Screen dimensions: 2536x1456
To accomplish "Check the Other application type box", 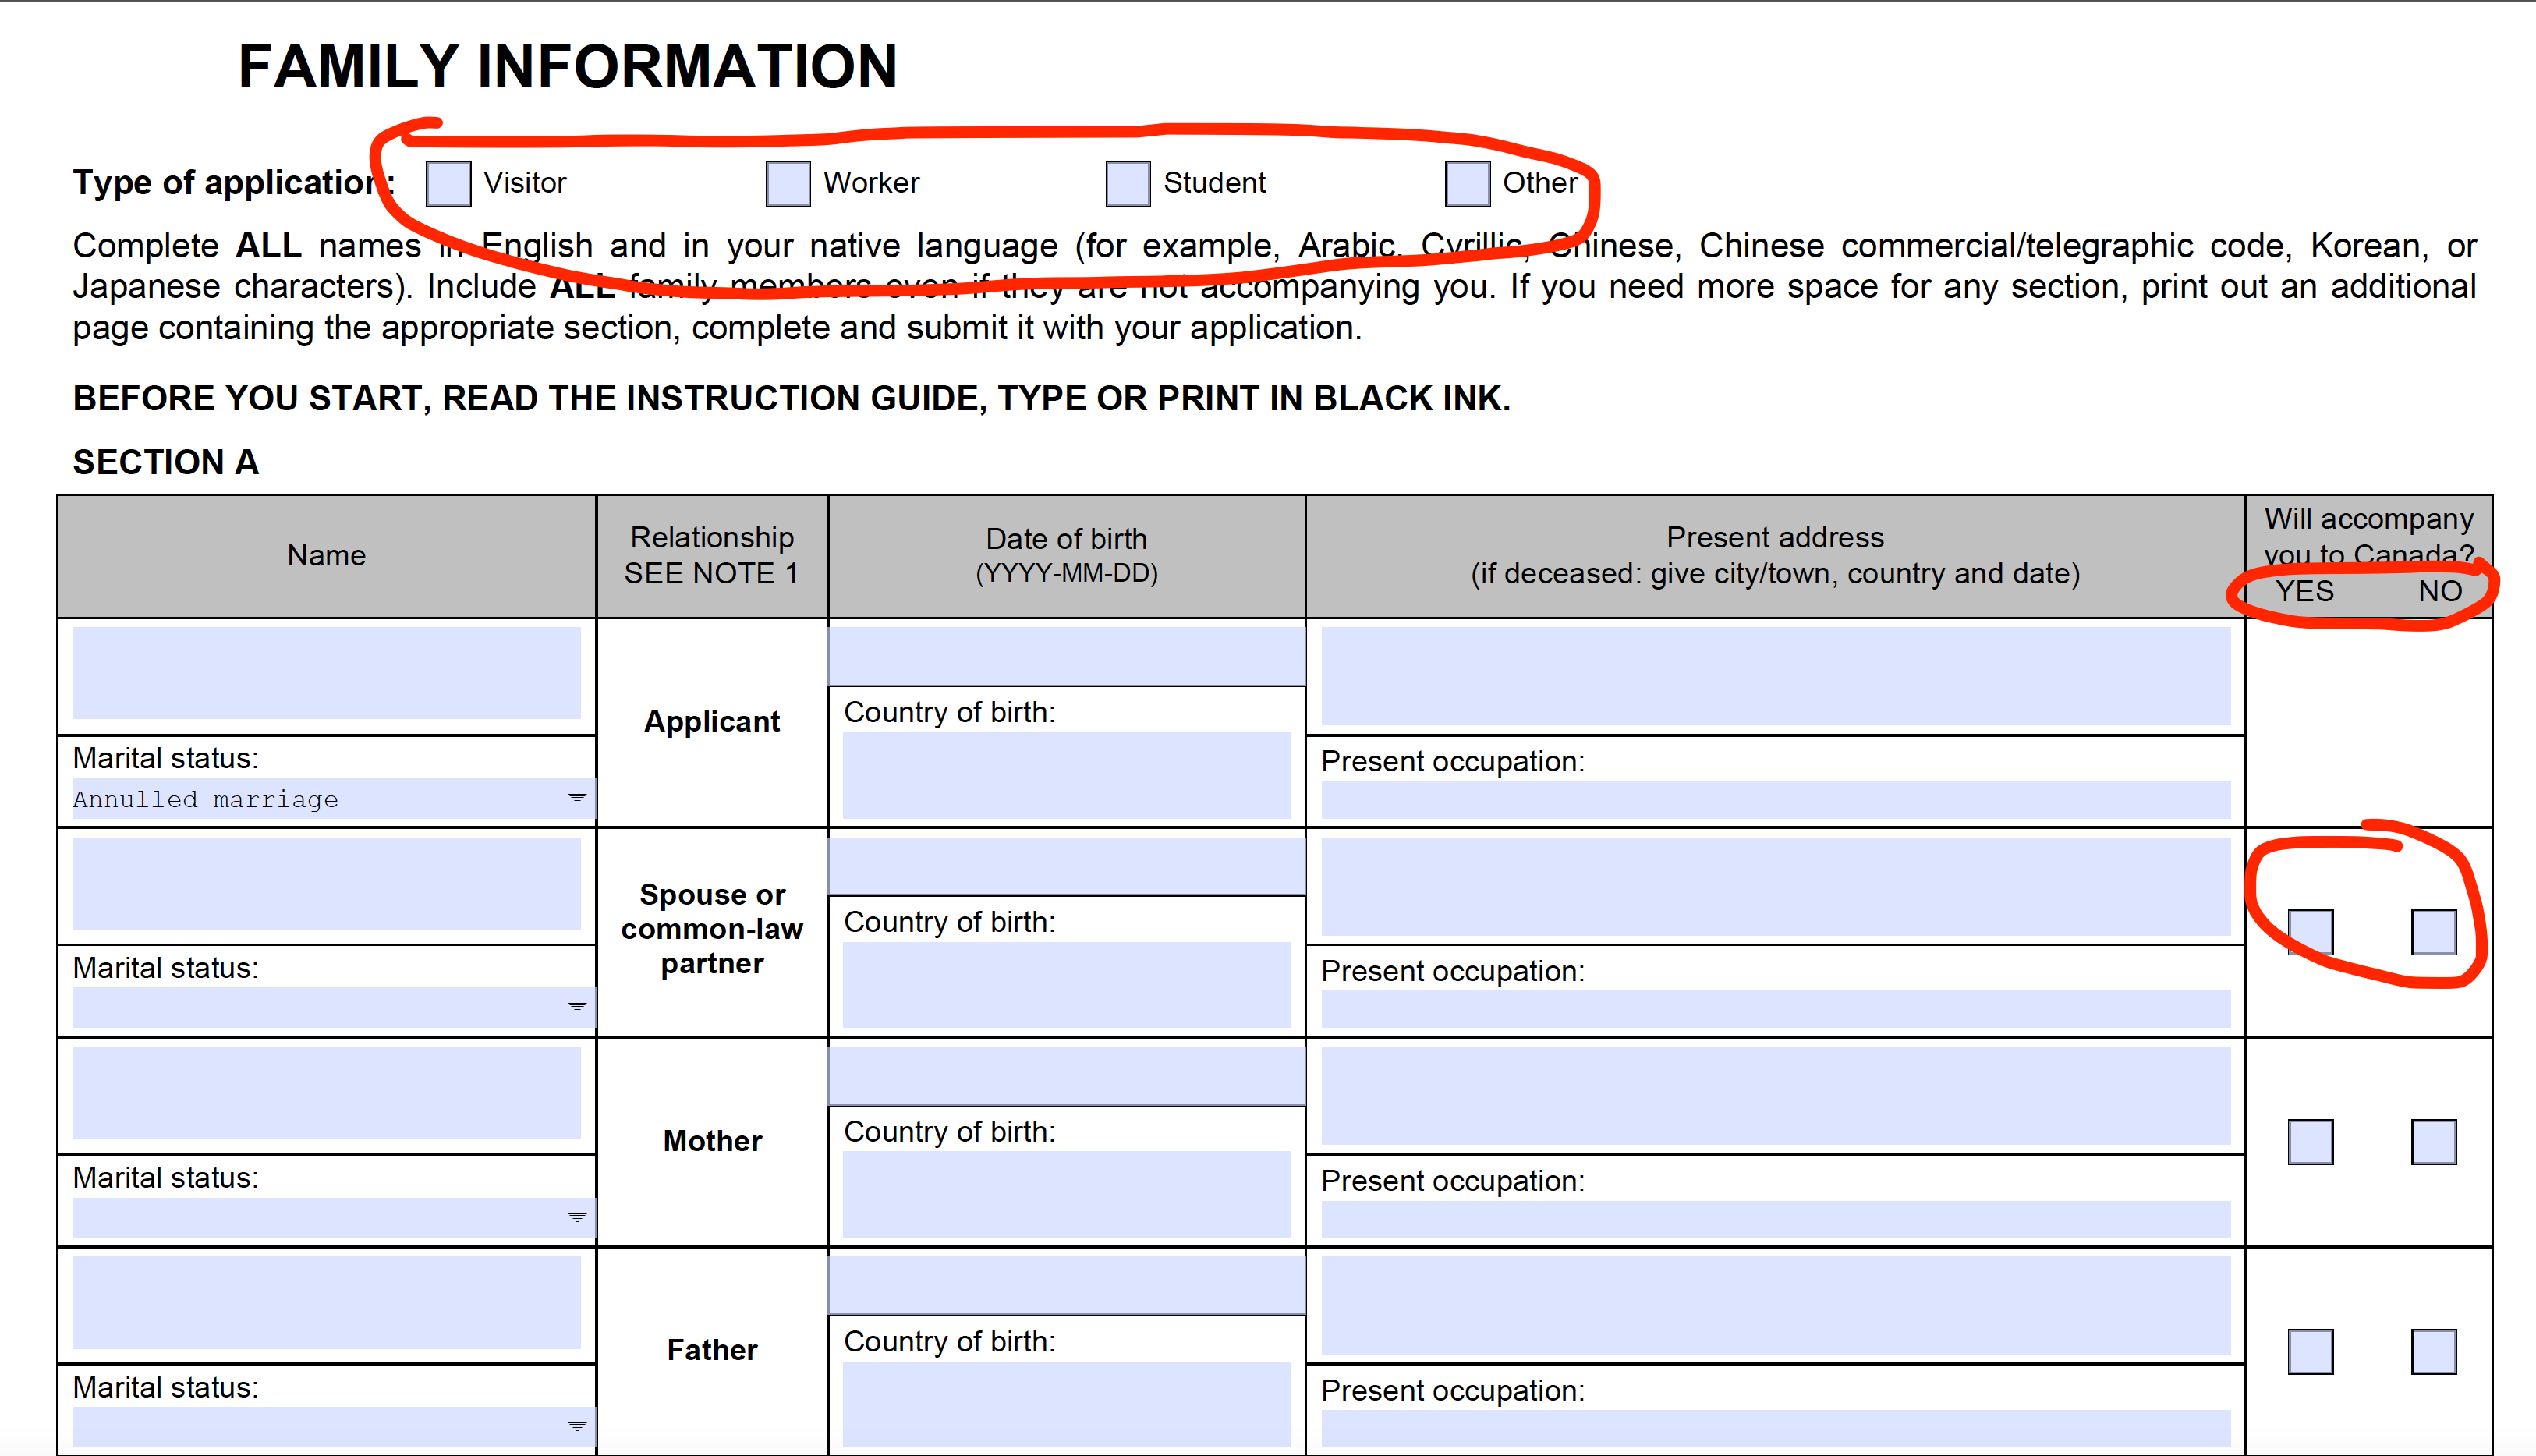I will point(1467,184).
